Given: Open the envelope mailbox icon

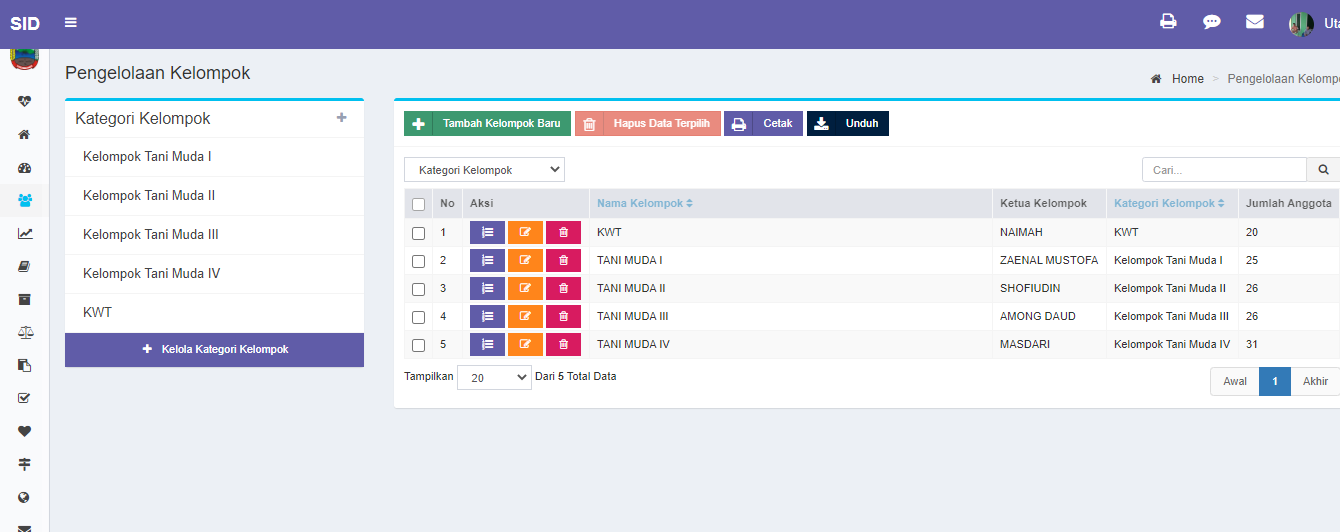Looking at the screenshot, I should tap(1255, 21).
